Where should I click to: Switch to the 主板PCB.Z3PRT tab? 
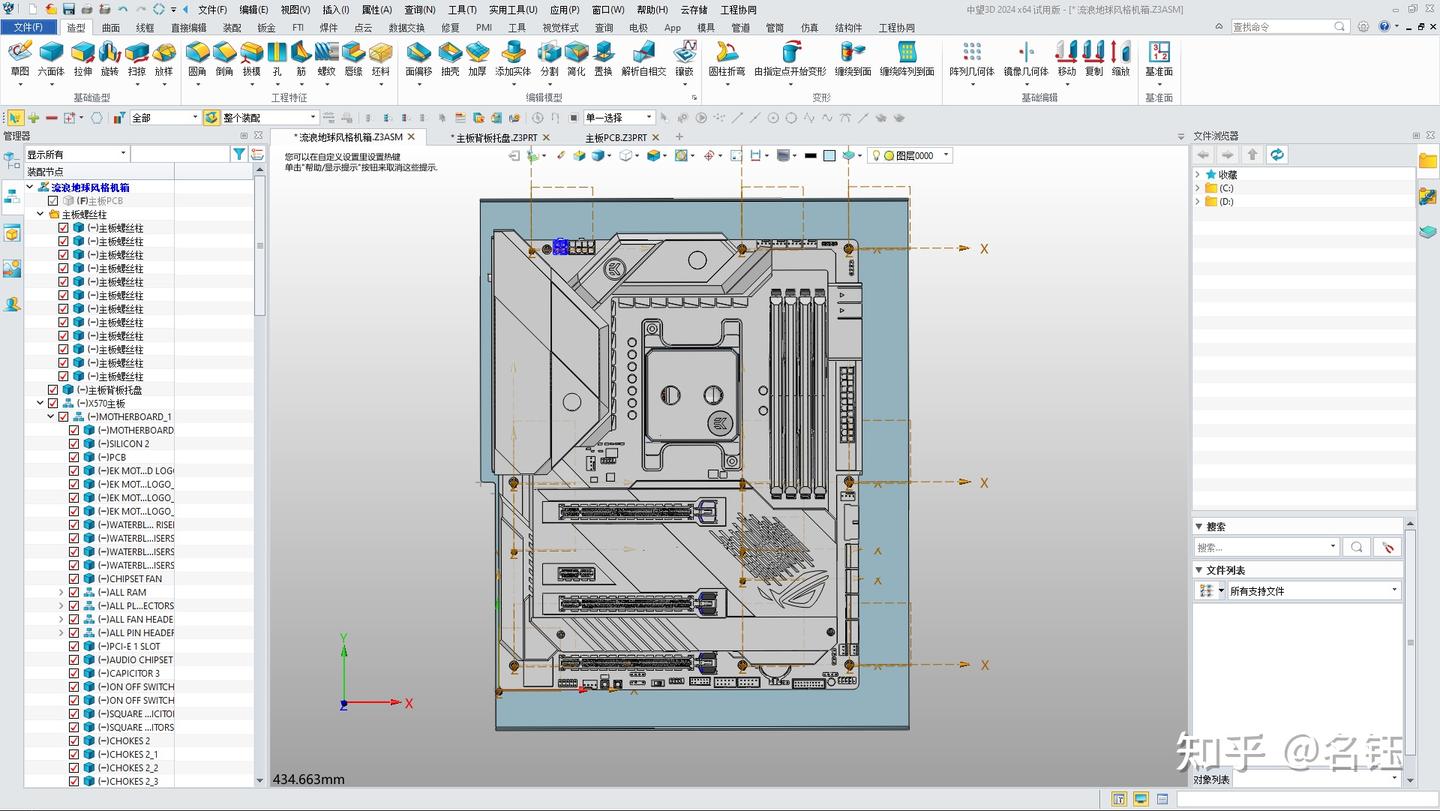pyautogui.click(x=616, y=137)
